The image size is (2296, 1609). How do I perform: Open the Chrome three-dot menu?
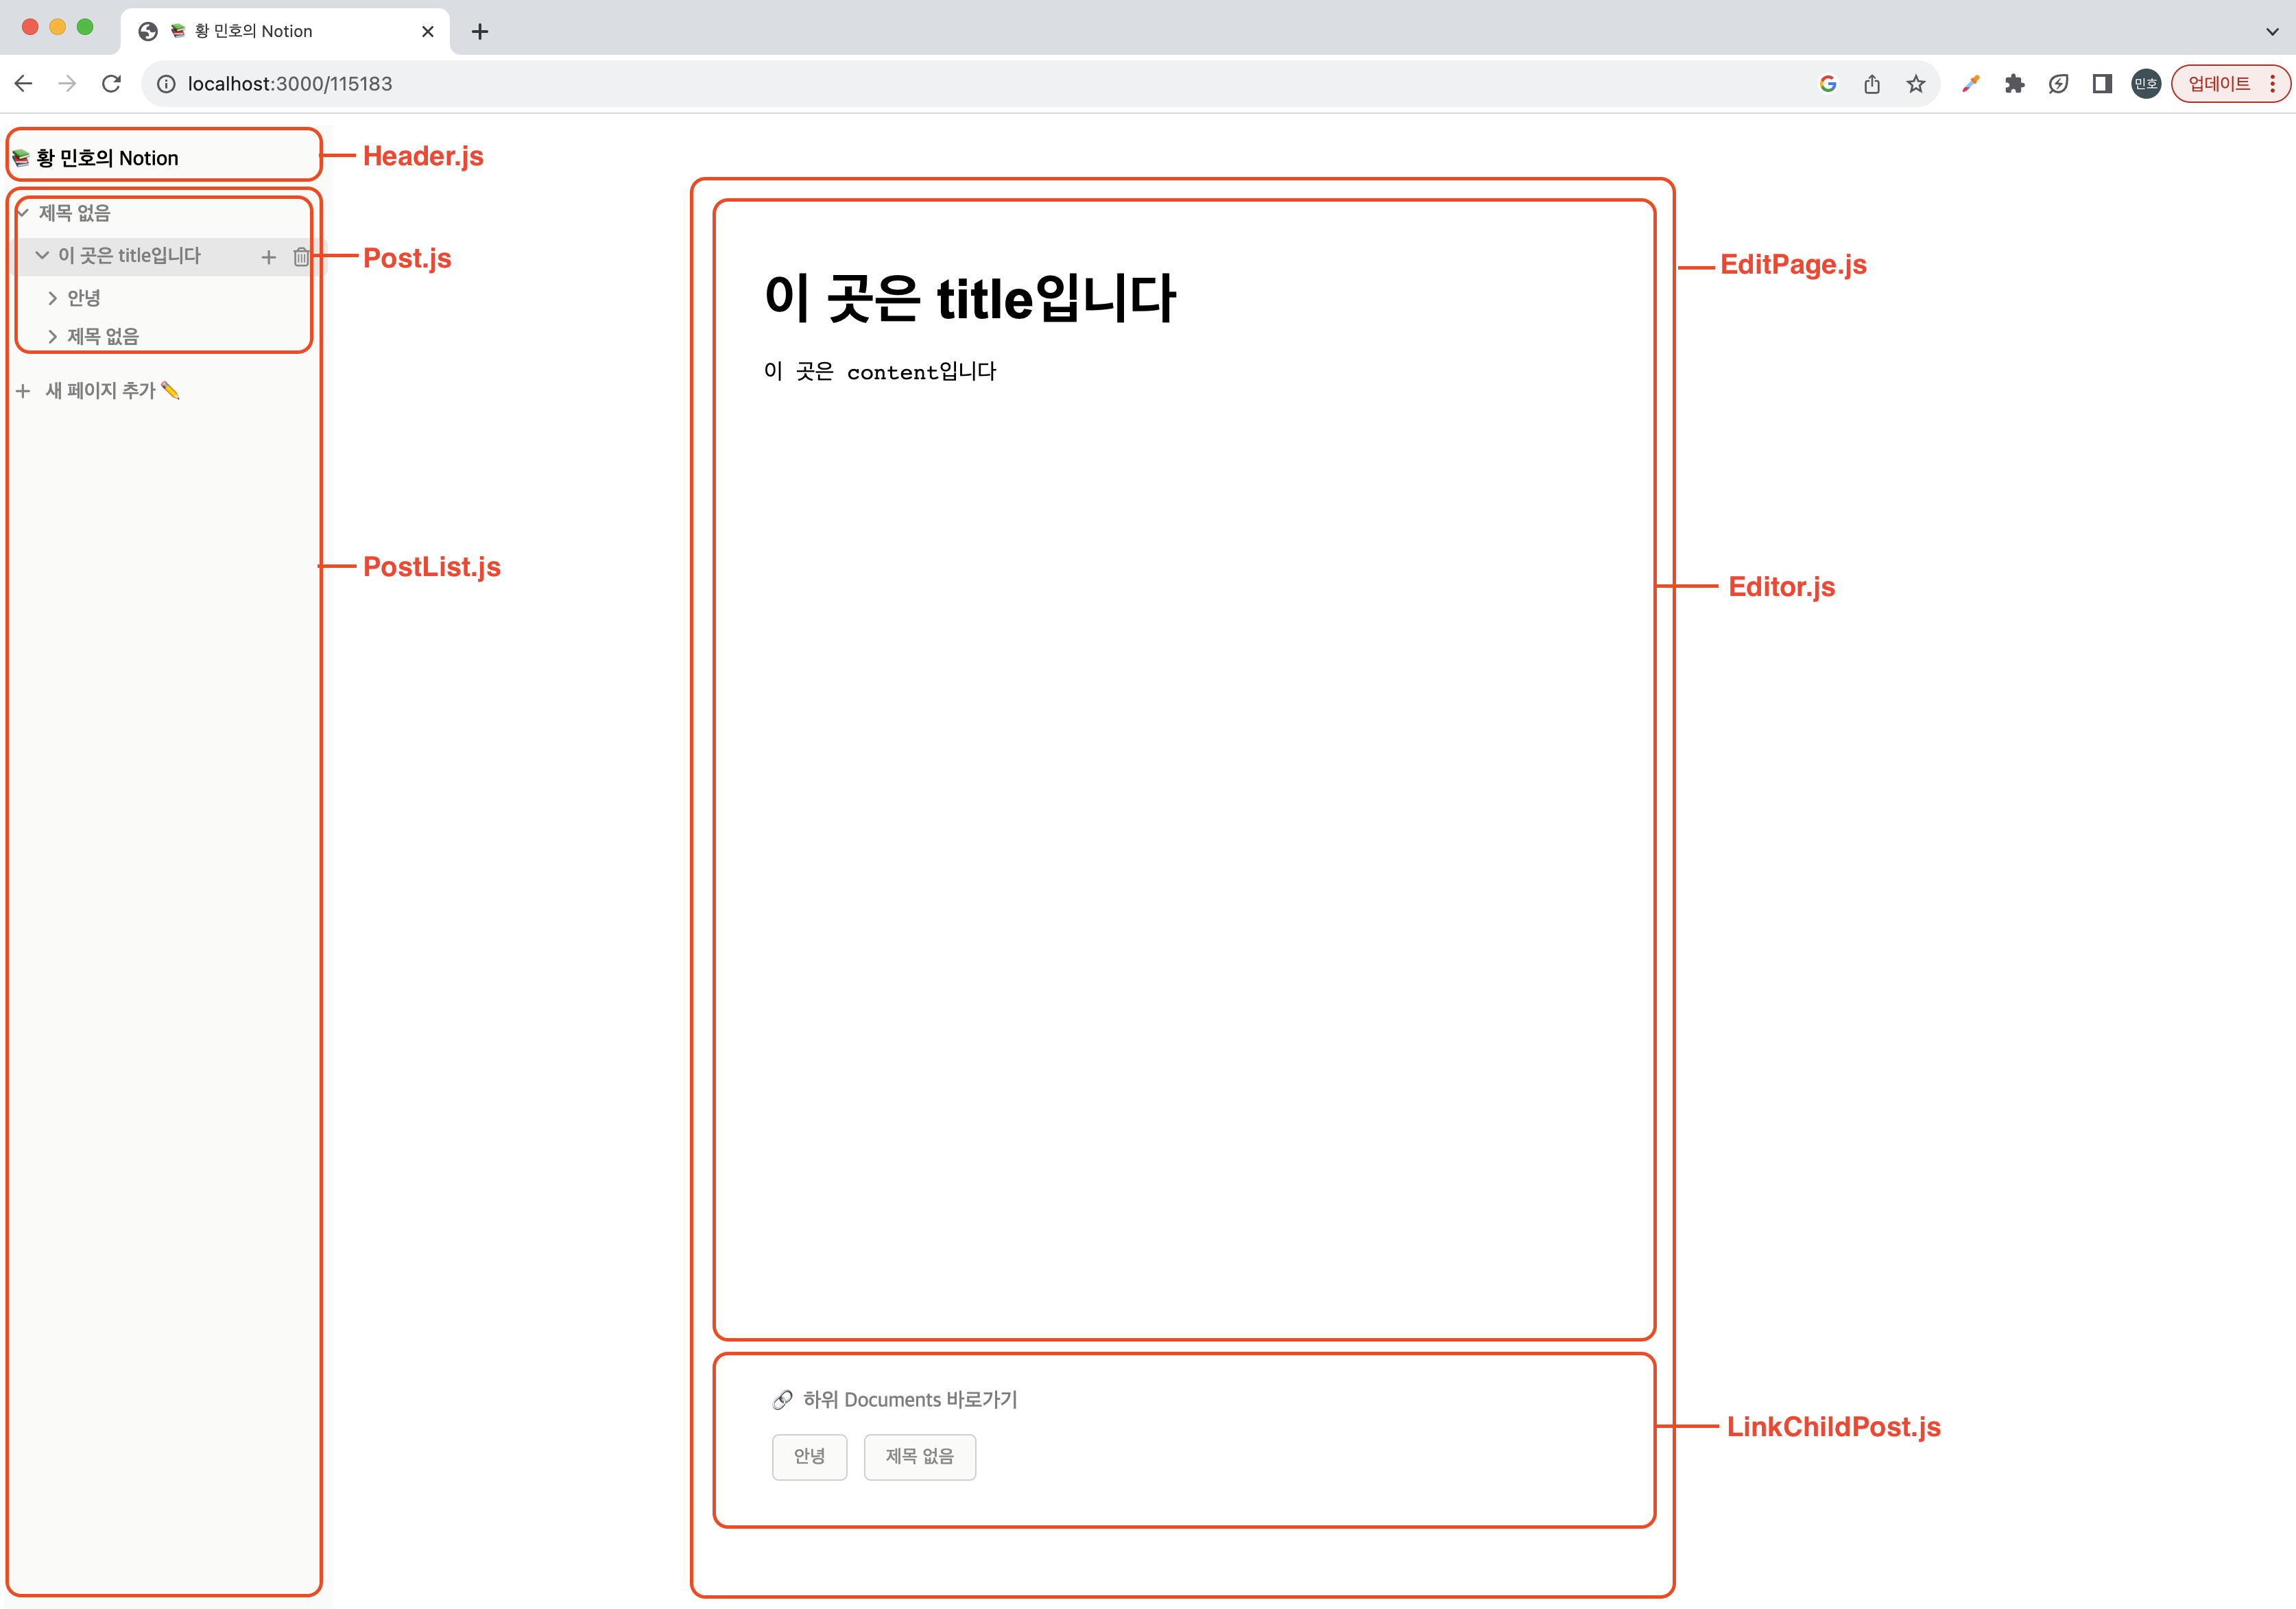[2272, 84]
